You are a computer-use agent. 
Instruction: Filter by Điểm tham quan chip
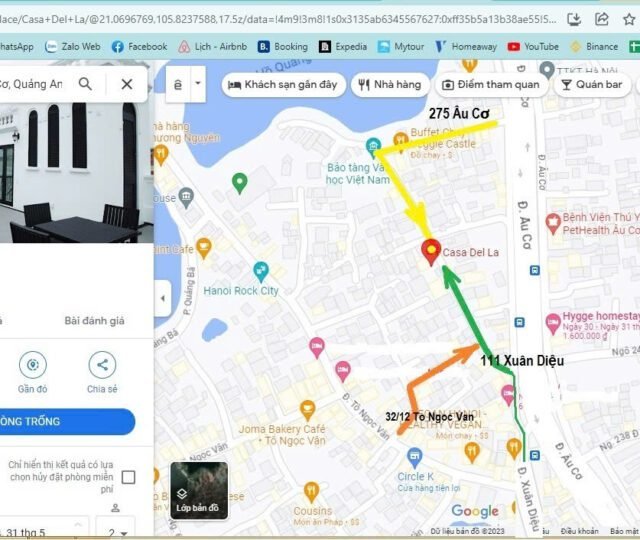[491, 85]
